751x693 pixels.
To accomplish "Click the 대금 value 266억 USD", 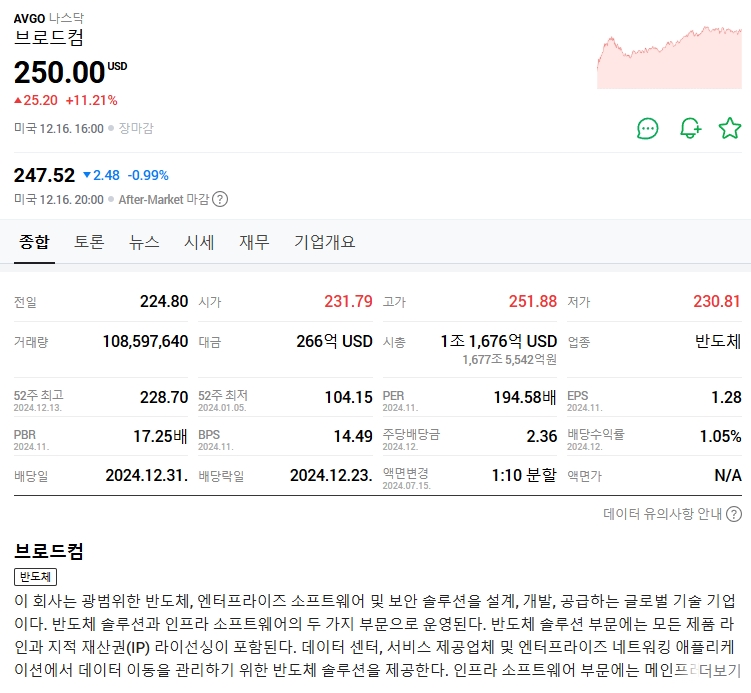I will pos(334,341).
